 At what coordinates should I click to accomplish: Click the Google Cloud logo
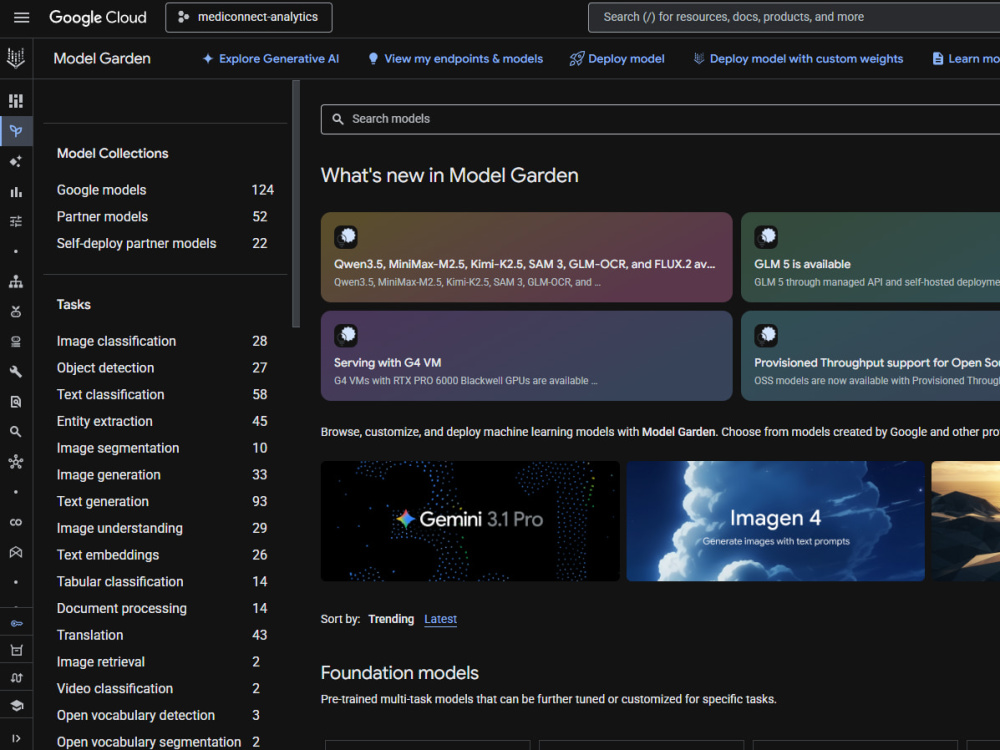[x=98, y=17]
